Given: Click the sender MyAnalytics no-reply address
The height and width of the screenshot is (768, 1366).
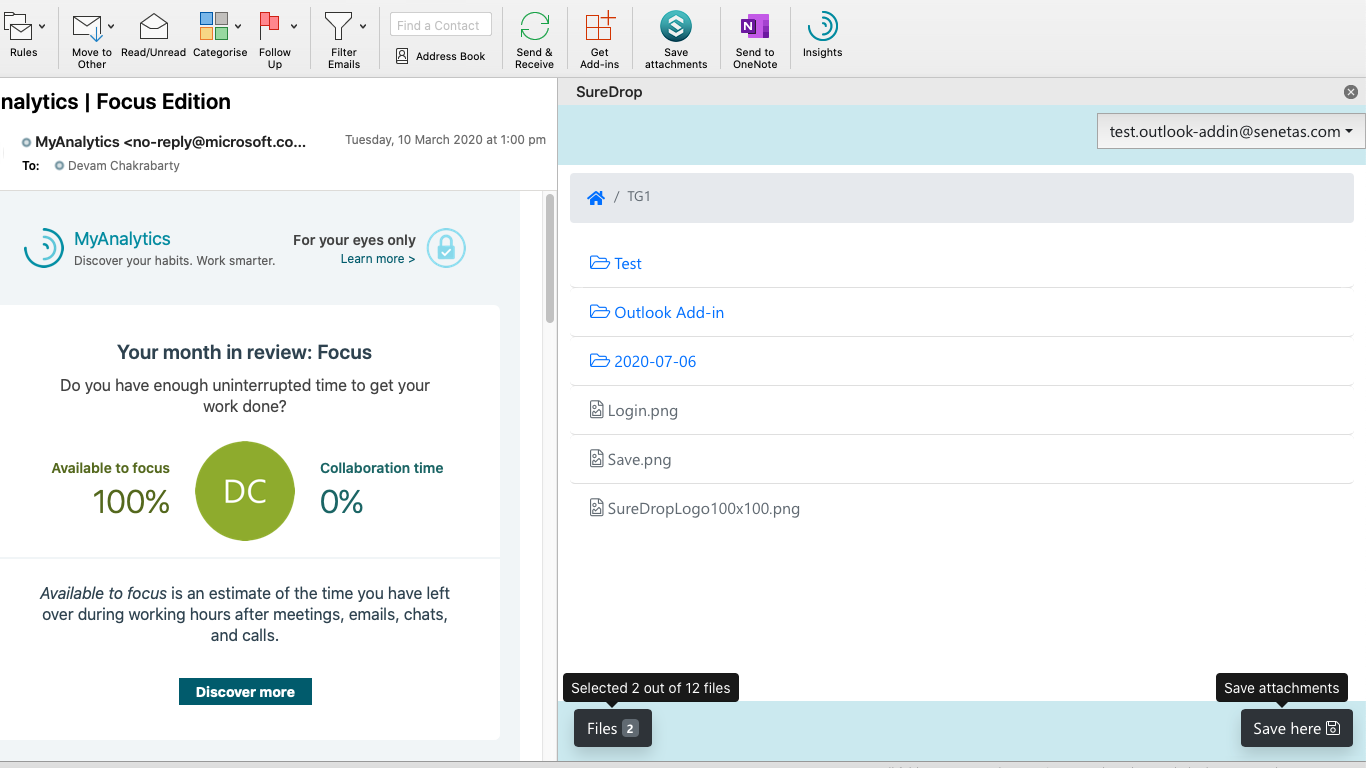Looking at the screenshot, I should tap(170, 142).
